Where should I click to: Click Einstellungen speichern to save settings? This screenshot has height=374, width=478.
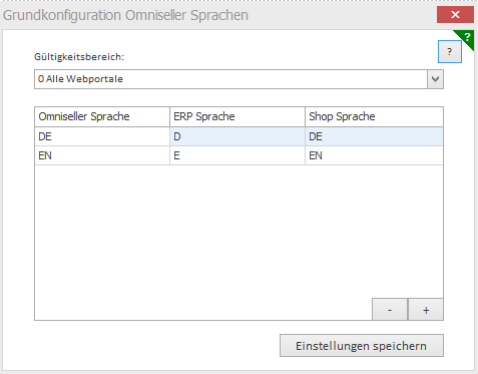[x=362, y=346]
